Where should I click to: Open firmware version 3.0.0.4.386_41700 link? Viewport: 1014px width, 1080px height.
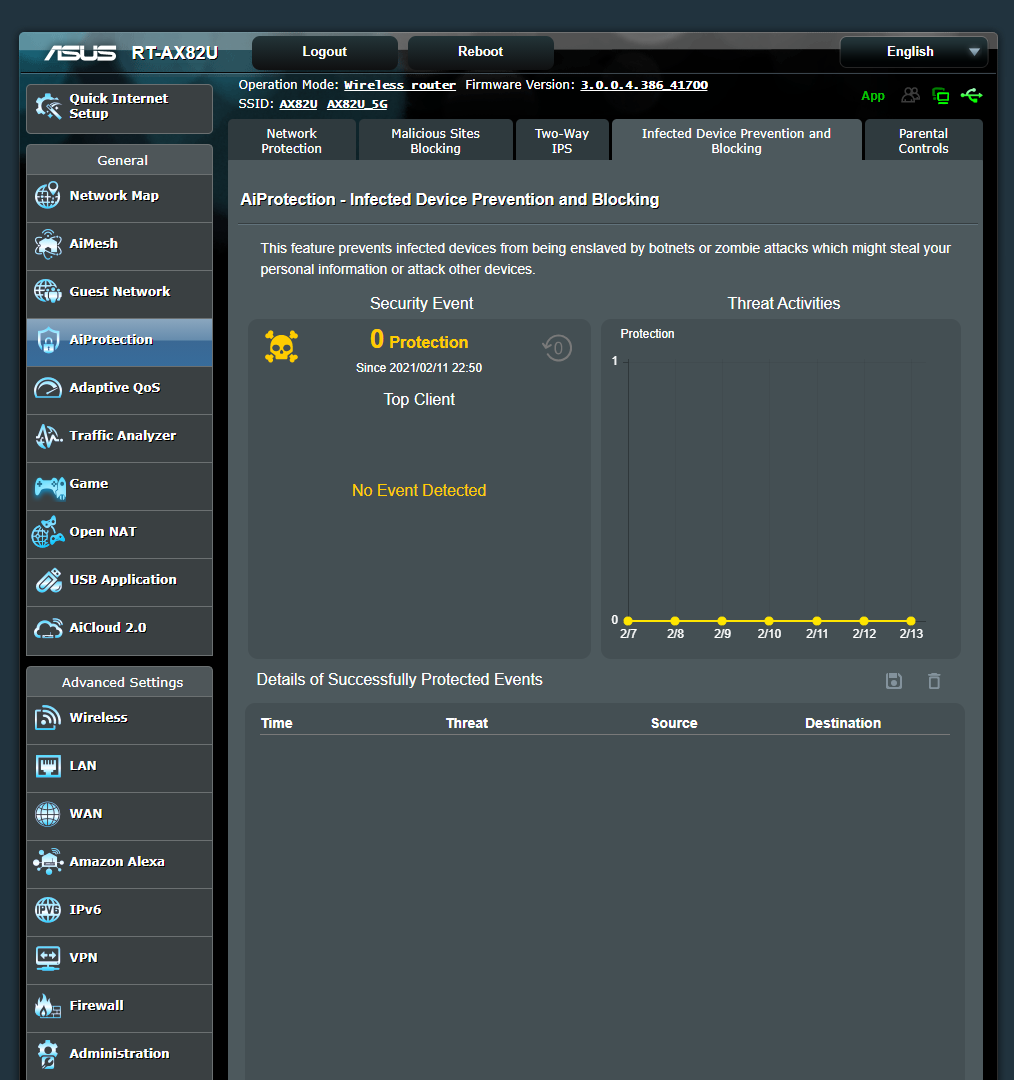tap(643, 85)
